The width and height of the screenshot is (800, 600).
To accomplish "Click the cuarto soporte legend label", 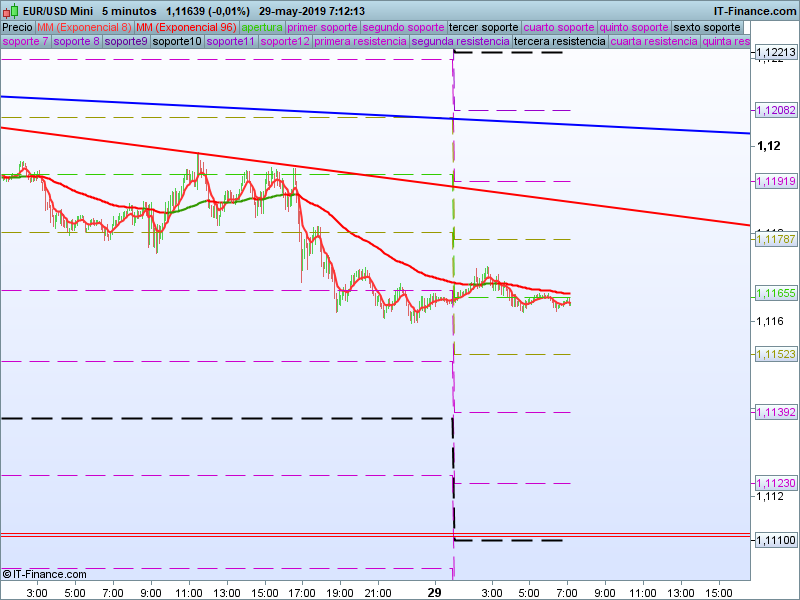I will 560,27.
